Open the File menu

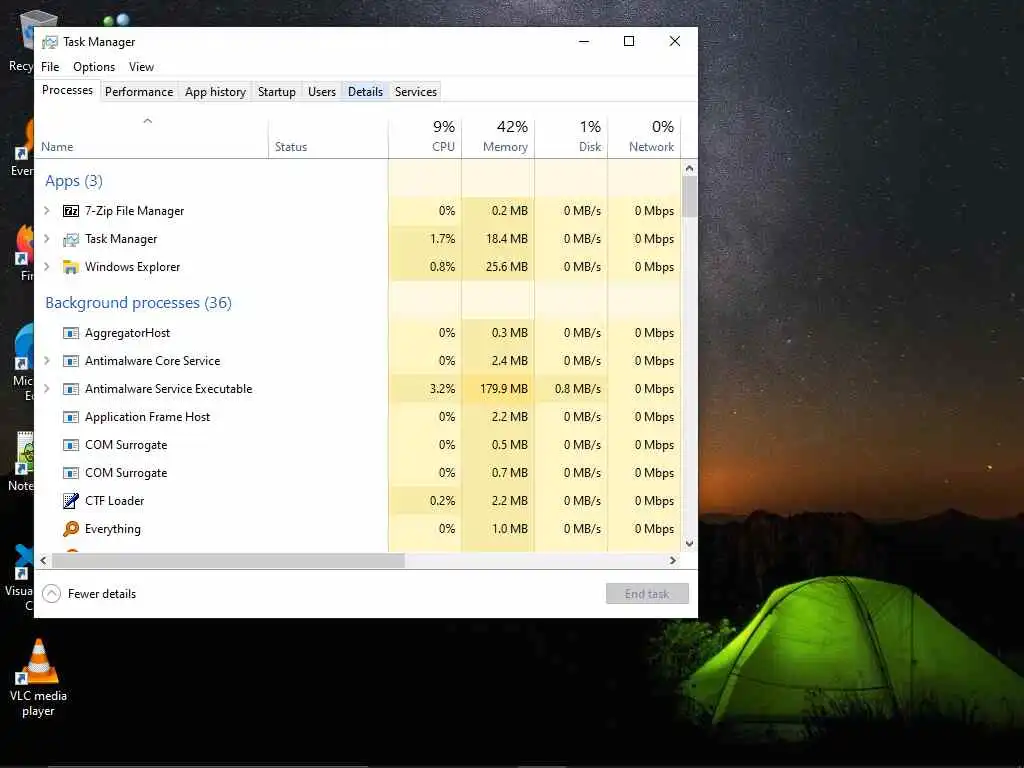pos(50,67)
